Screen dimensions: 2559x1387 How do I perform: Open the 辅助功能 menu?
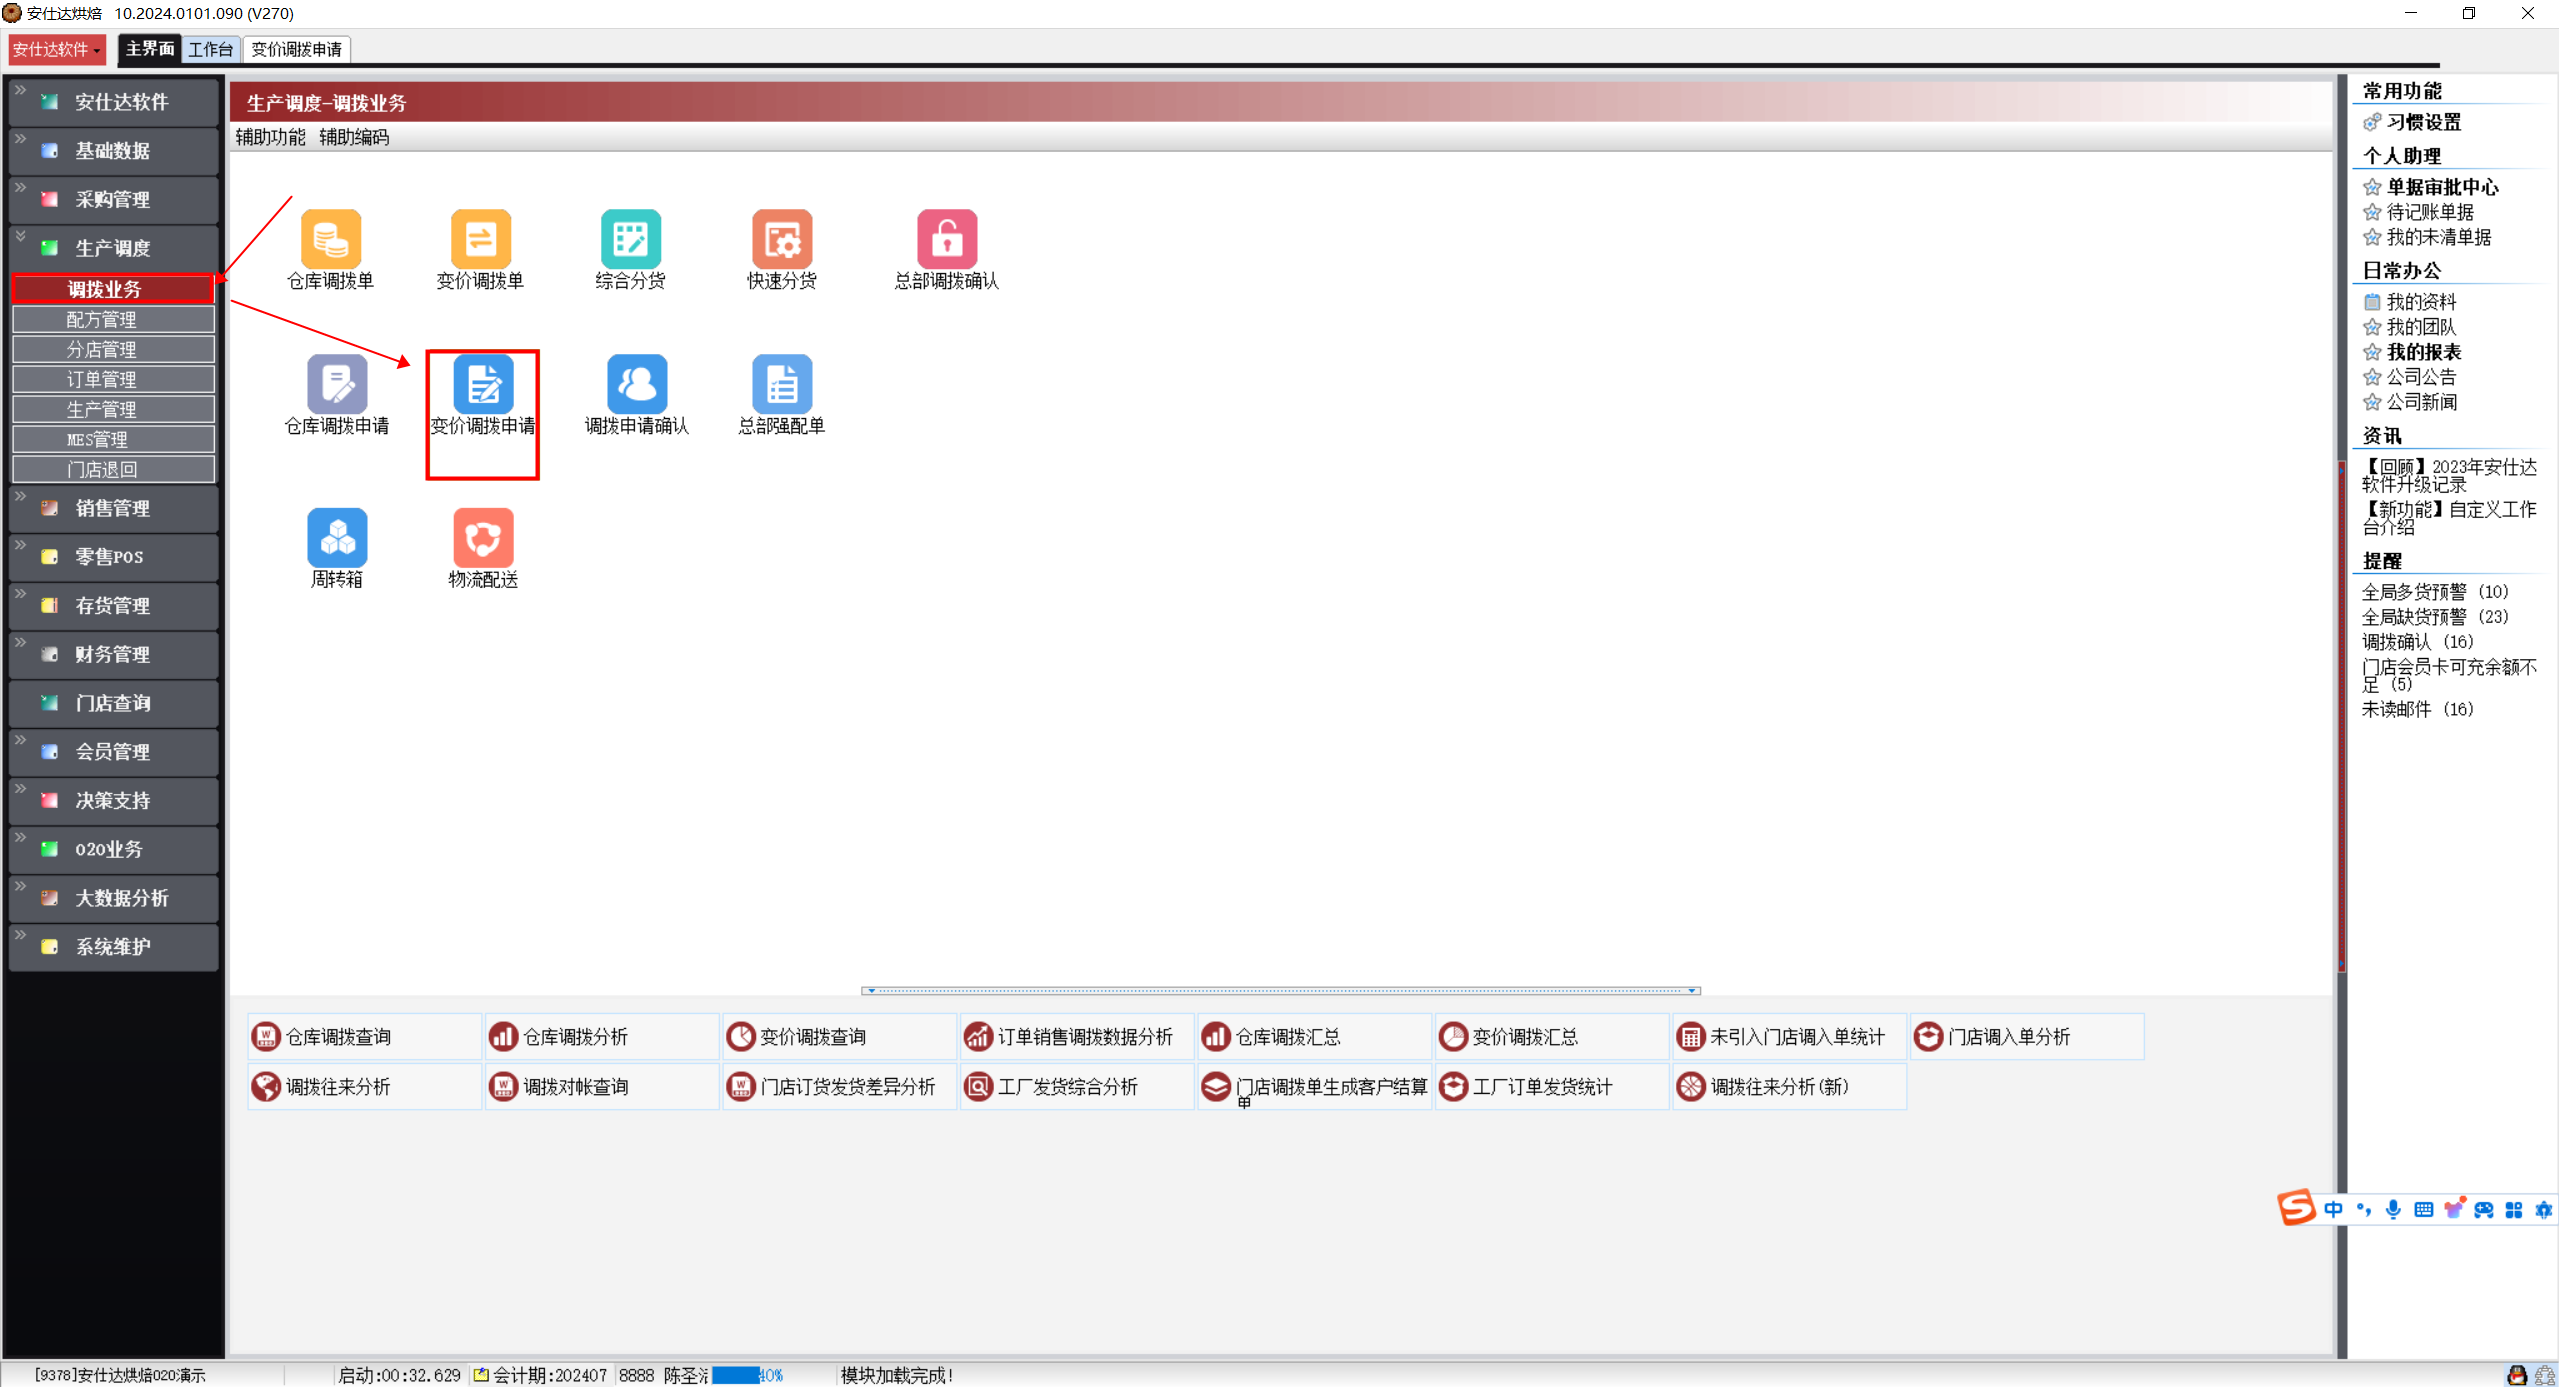pyautogui.click(x=270, y=137)
